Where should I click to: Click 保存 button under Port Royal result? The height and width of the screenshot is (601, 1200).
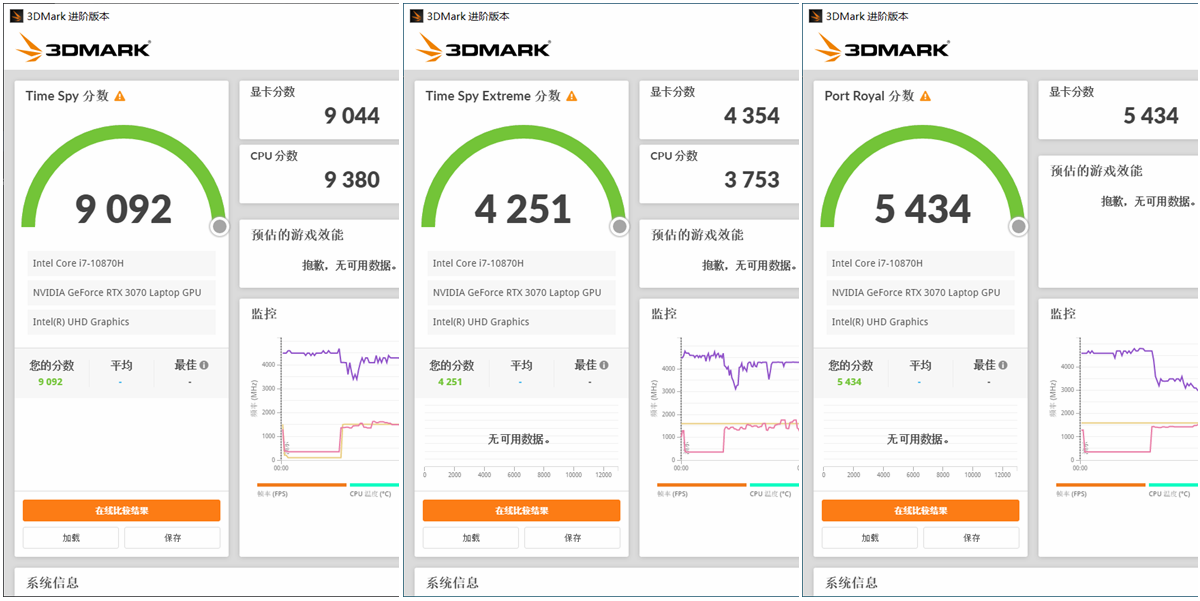[971, 538]
